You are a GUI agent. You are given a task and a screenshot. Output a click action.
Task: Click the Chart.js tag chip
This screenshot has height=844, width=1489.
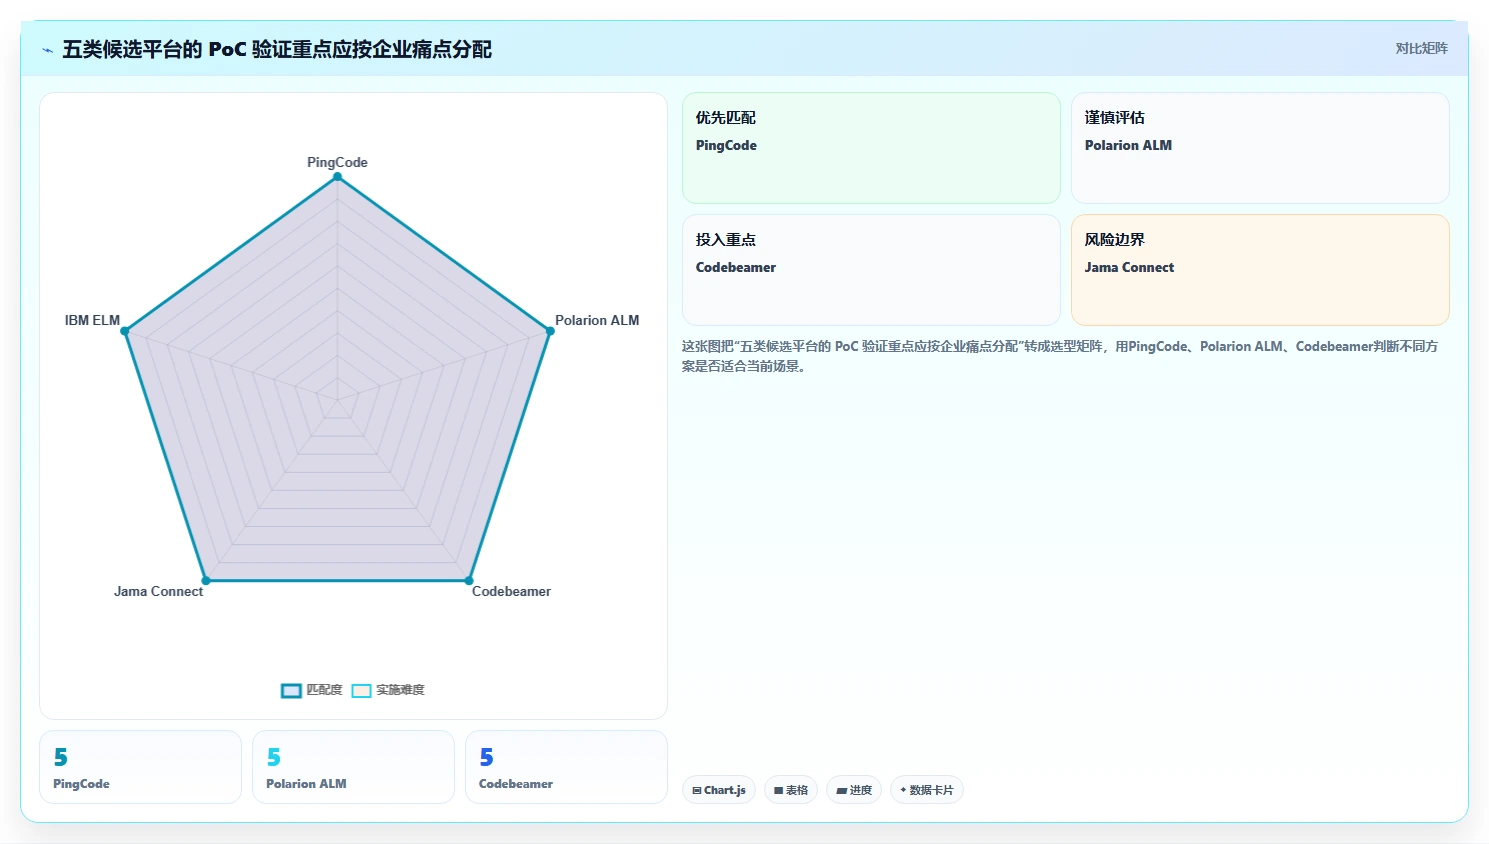[x=719, y=790]
